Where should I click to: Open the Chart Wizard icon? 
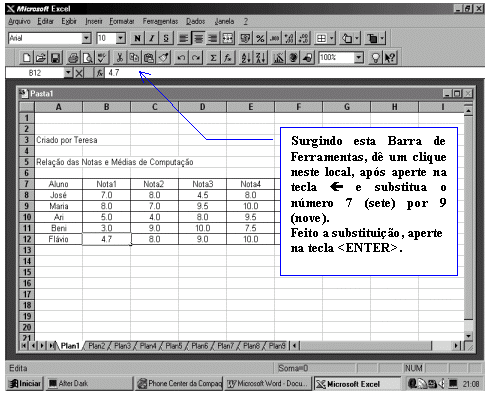pos(278,58)
